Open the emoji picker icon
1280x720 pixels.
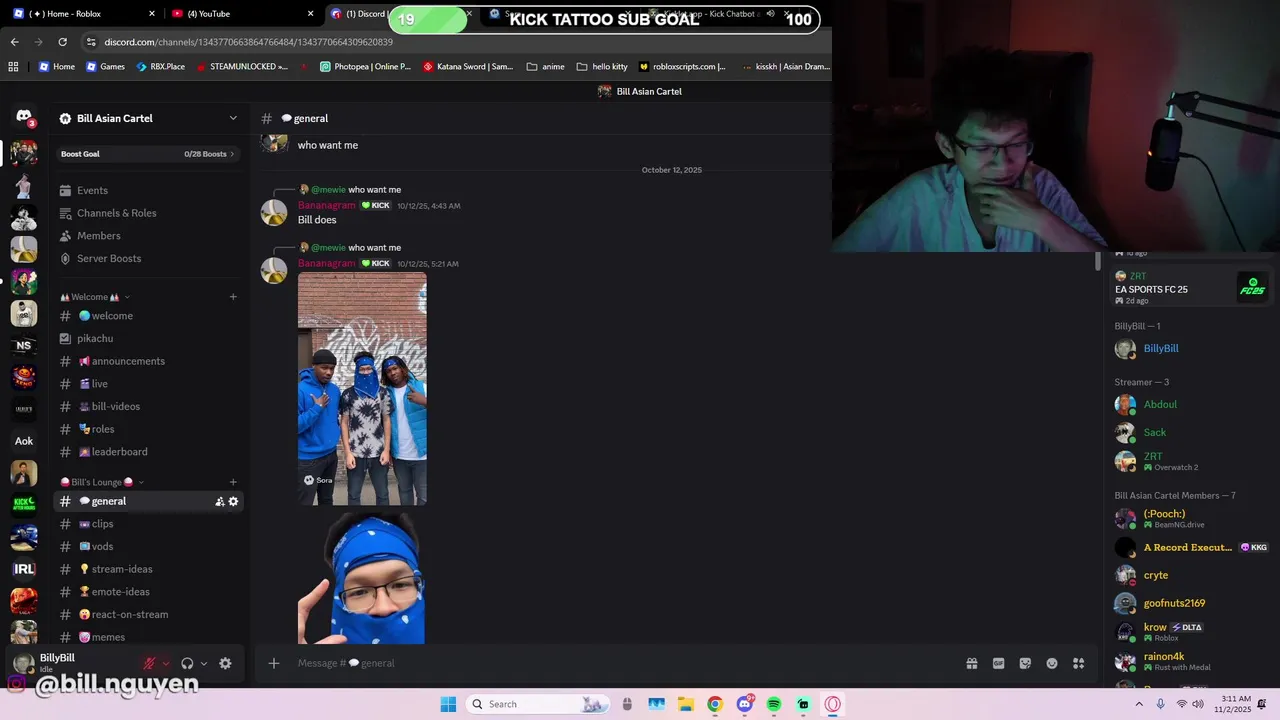(1052, 663)
